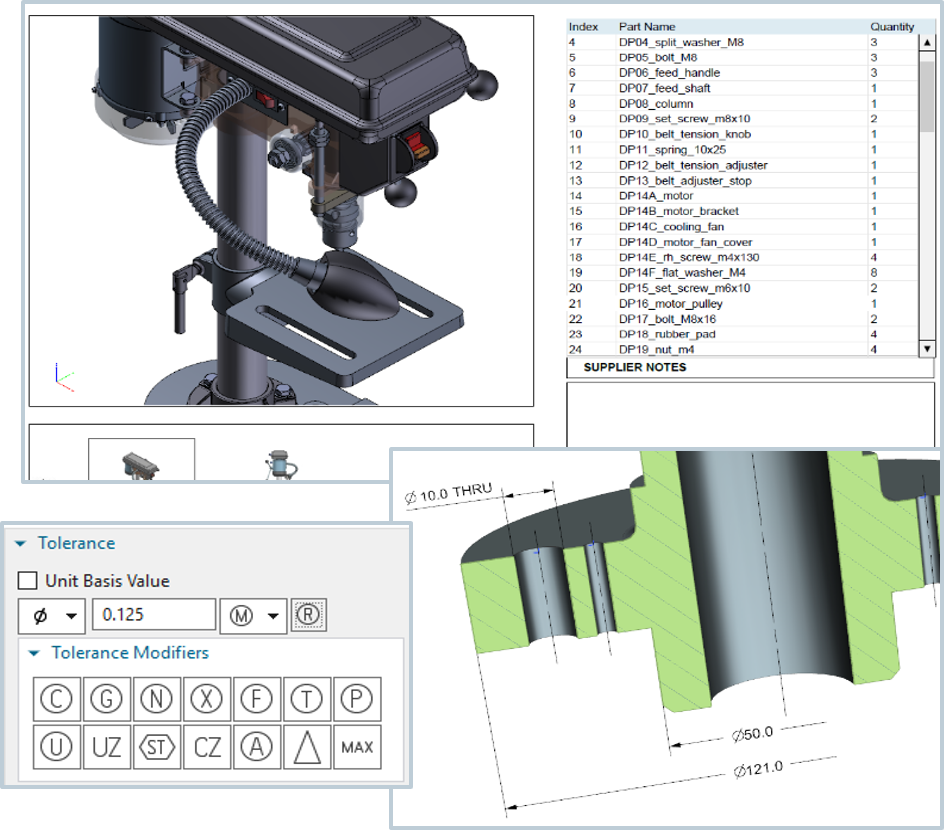Collapse the Tolerance section
This screenshot has width=944, height=830.
(x=20, y=544)
